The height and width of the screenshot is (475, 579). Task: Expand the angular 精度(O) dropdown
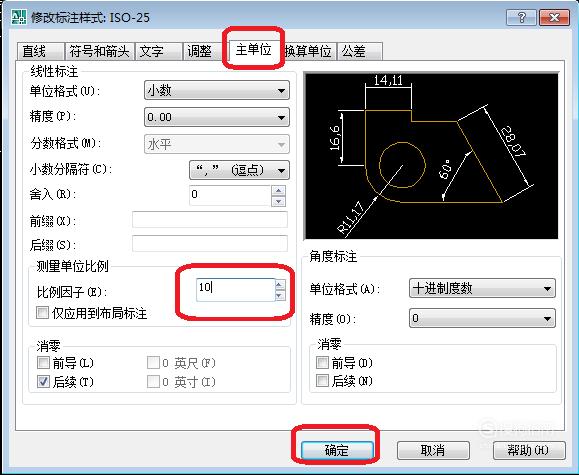click(x=482, y=318)
